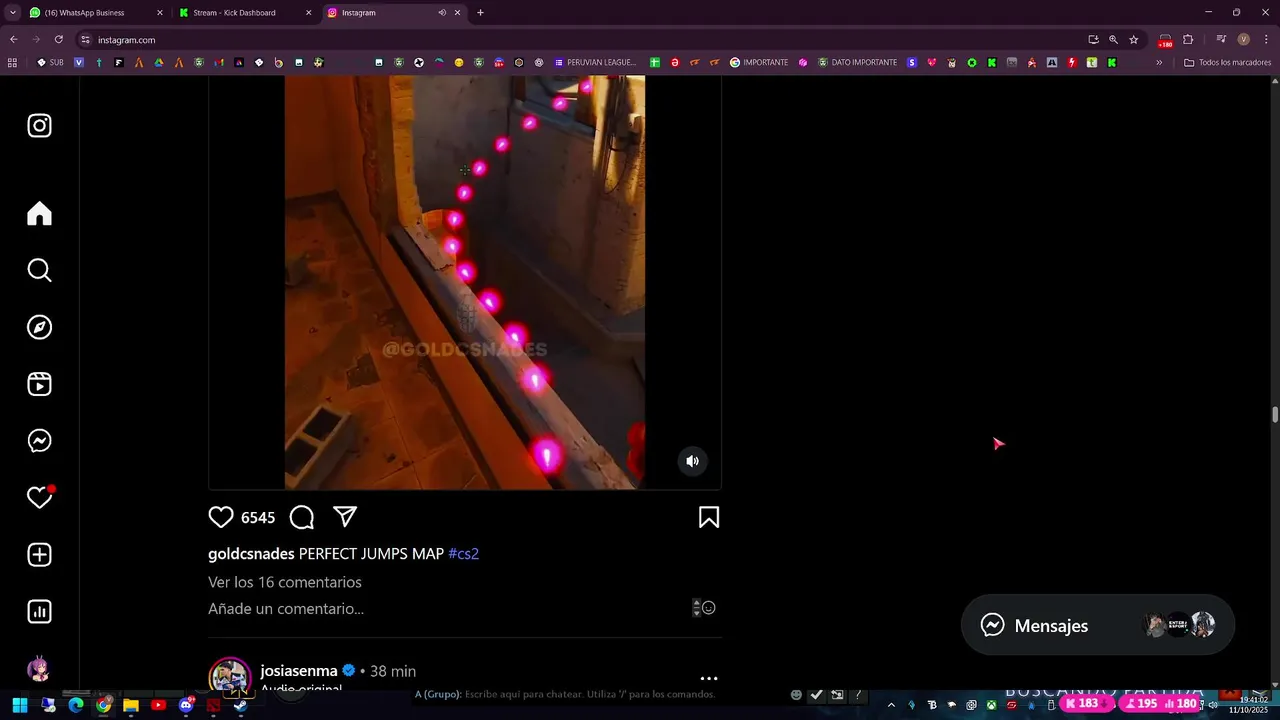1280x720 pixels.
Task: Select the Instagram browser tab
Action: pos(393,13)
